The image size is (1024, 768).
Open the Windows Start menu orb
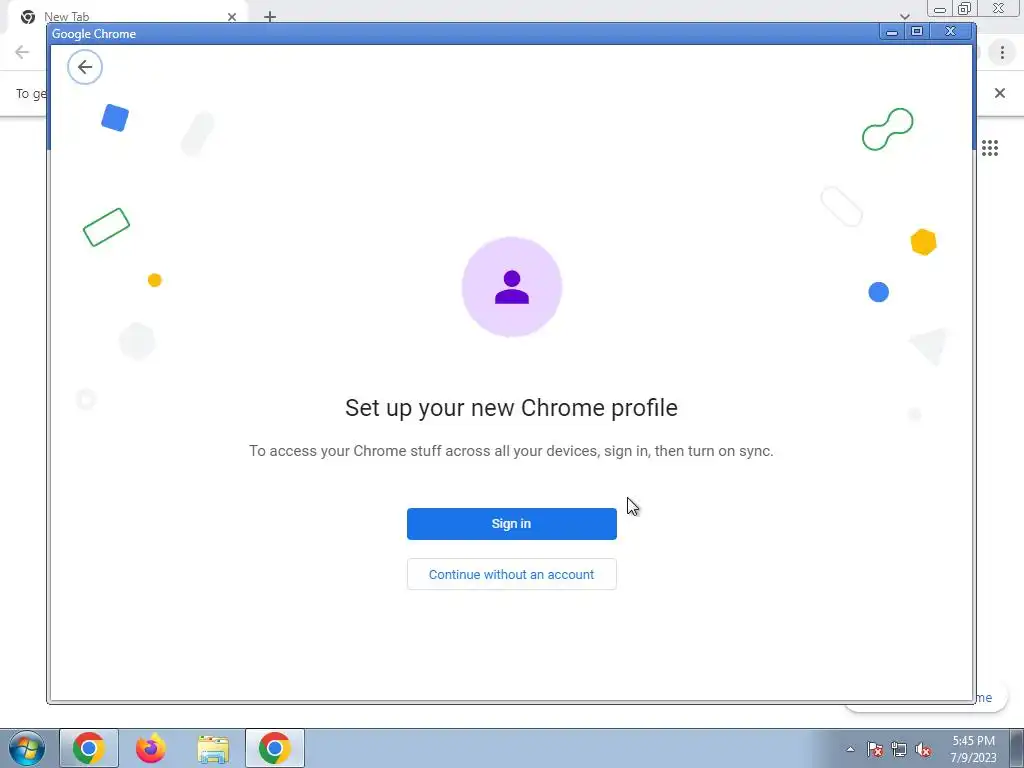27,748
